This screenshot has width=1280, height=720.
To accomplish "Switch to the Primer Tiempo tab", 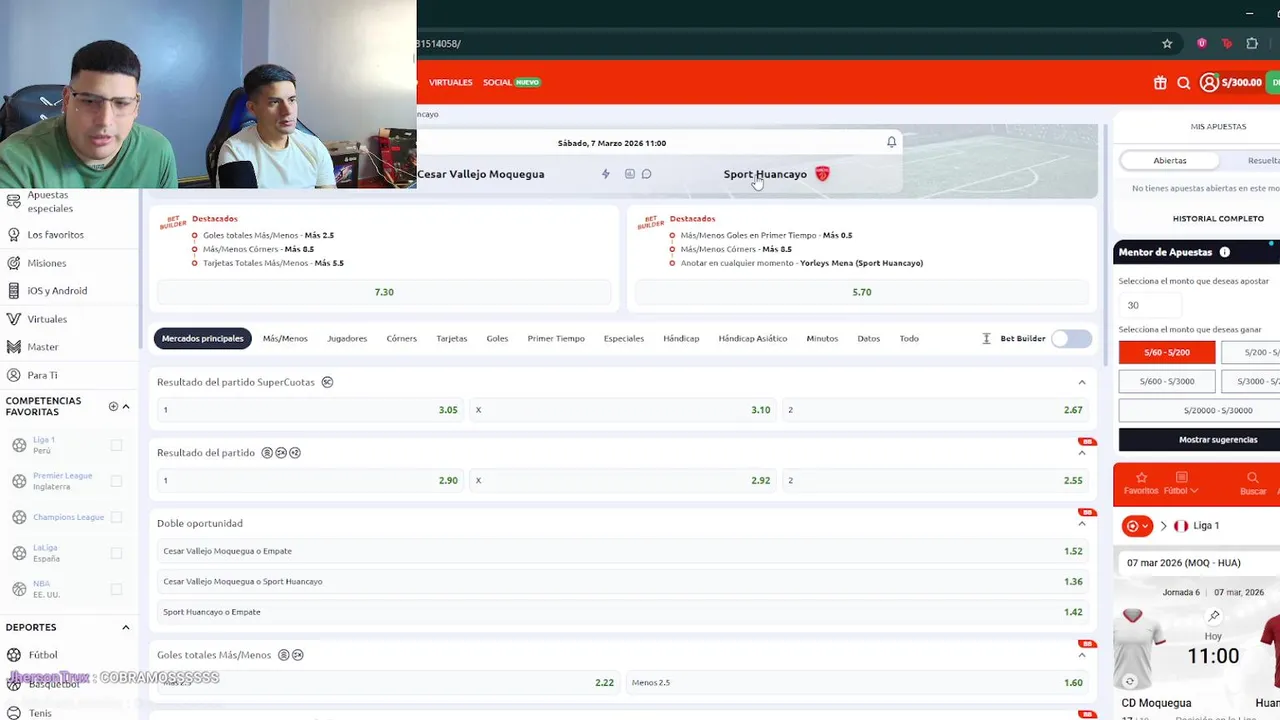I will 556,339.
